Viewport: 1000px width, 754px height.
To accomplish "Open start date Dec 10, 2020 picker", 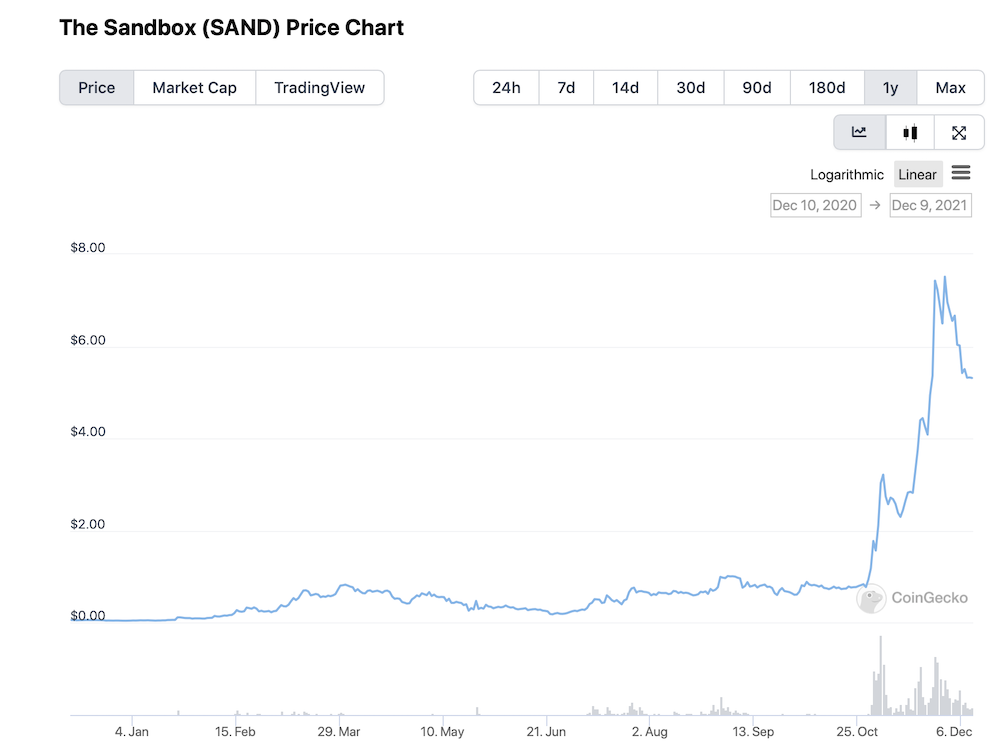I will pyautogui.click(x=815, y=205).
